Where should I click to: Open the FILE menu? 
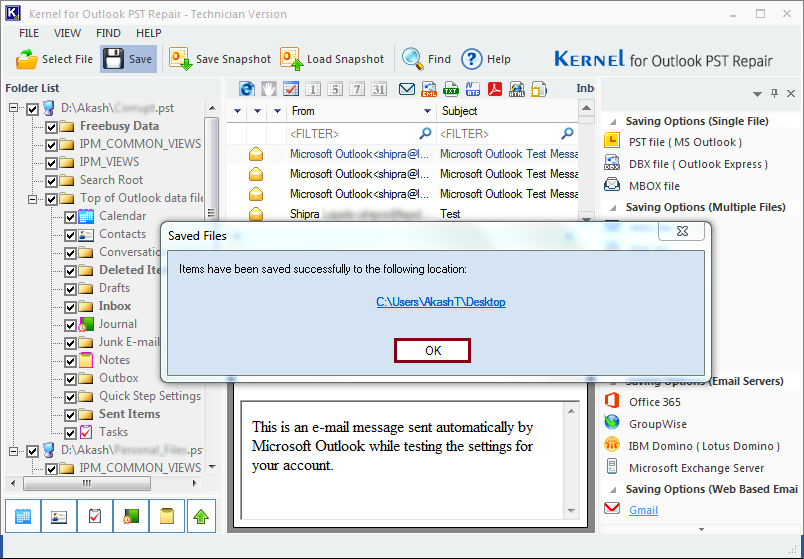click(x=29, y=33)
